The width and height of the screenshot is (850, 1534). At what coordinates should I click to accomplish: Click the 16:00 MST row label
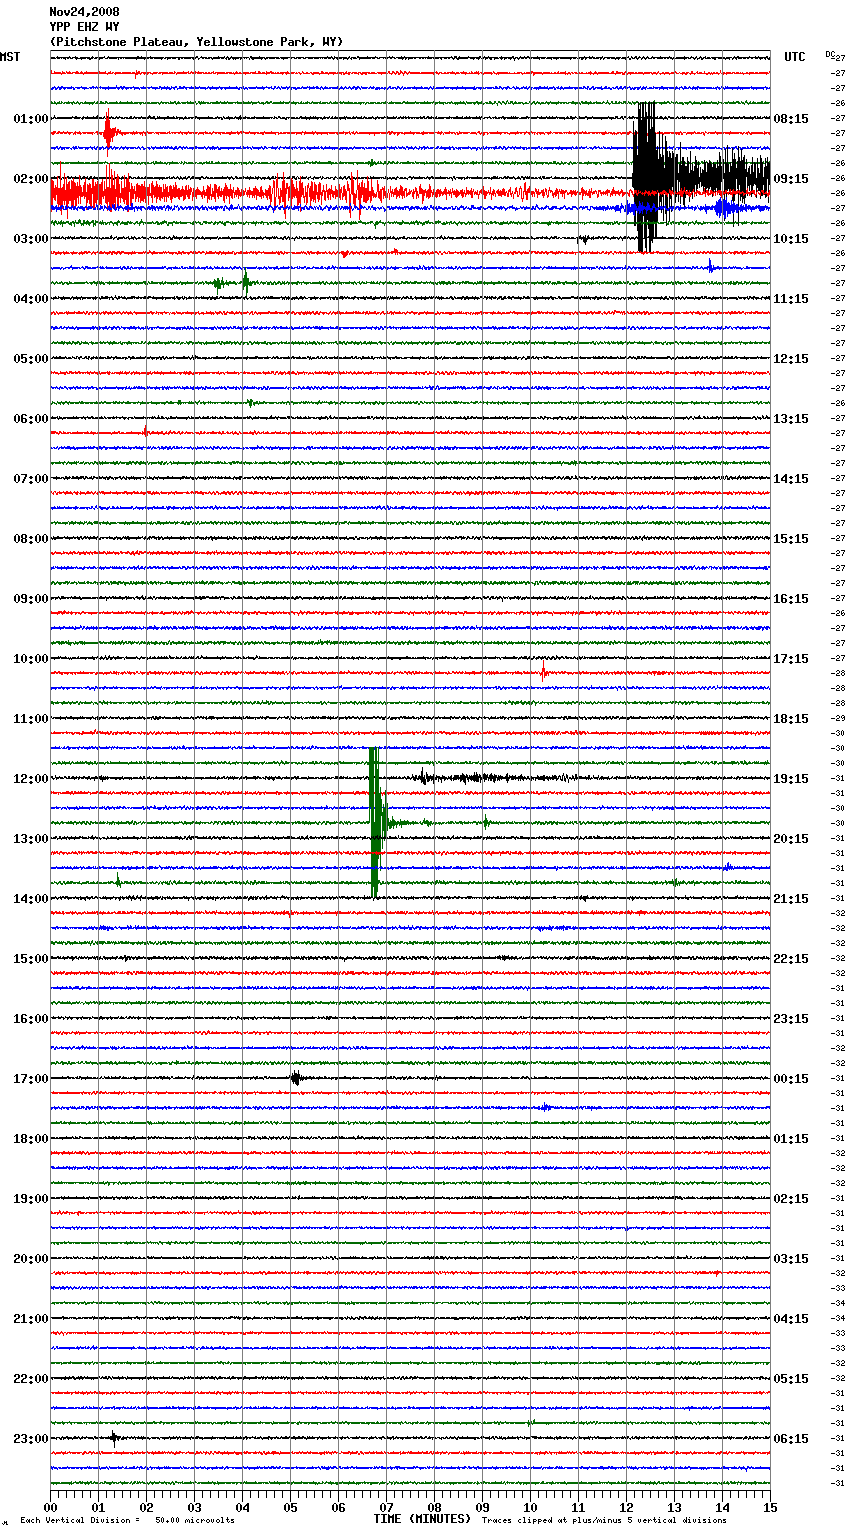click(30, 1019)
